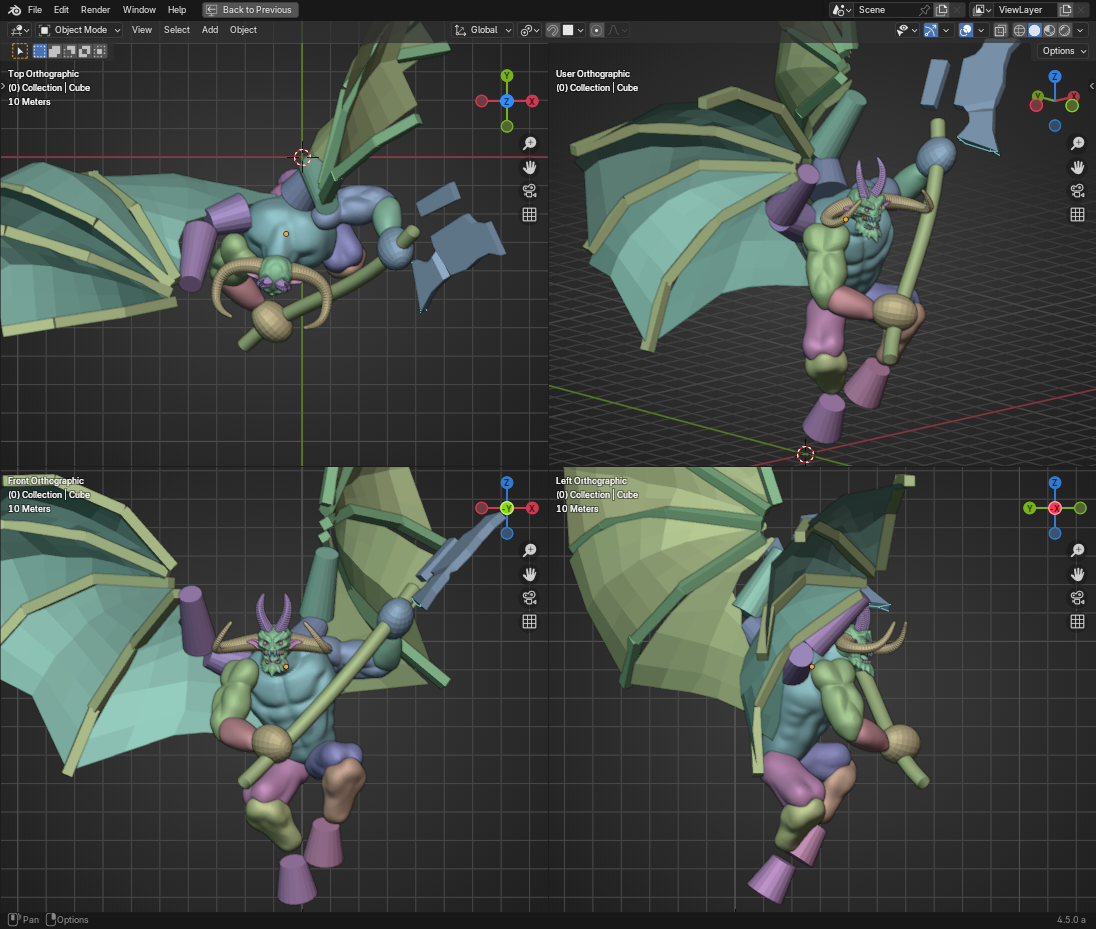
Task: Open the transform pivot point dropdown
Action: (530, 30)
